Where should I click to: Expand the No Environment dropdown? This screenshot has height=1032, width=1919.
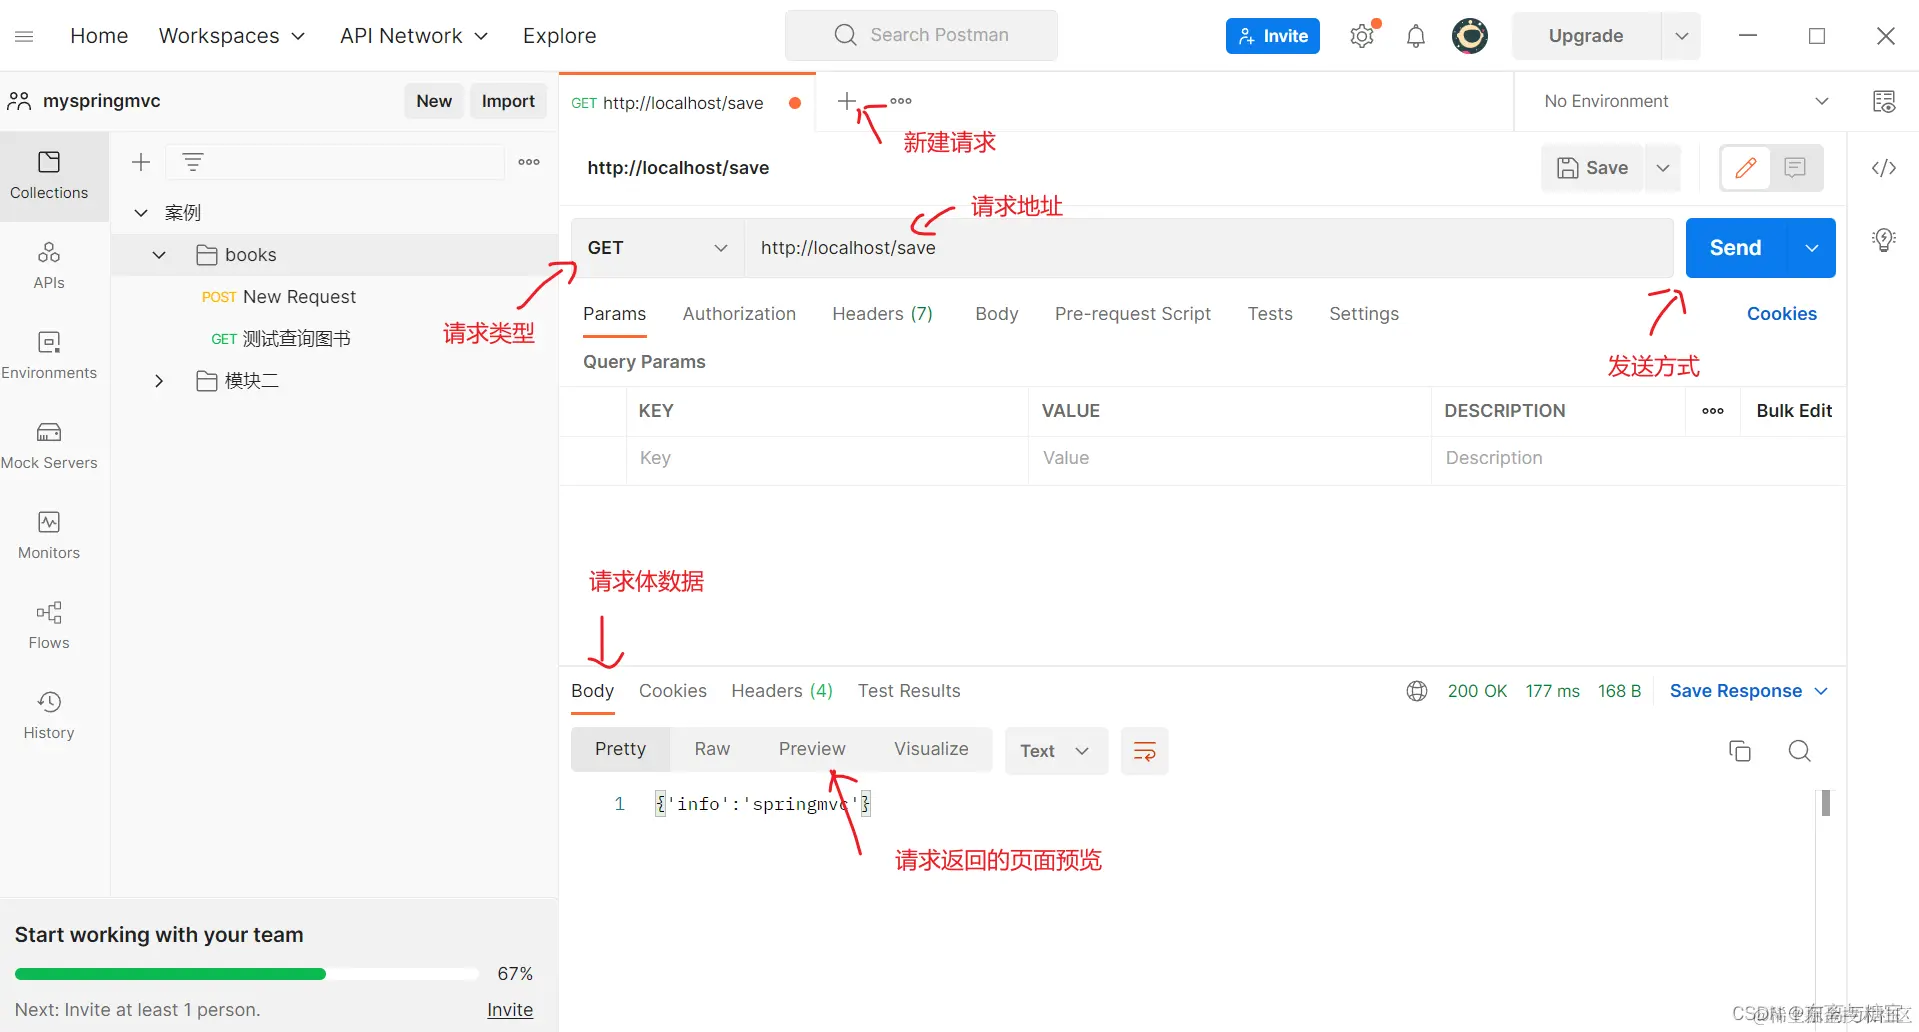(1822, 101)
